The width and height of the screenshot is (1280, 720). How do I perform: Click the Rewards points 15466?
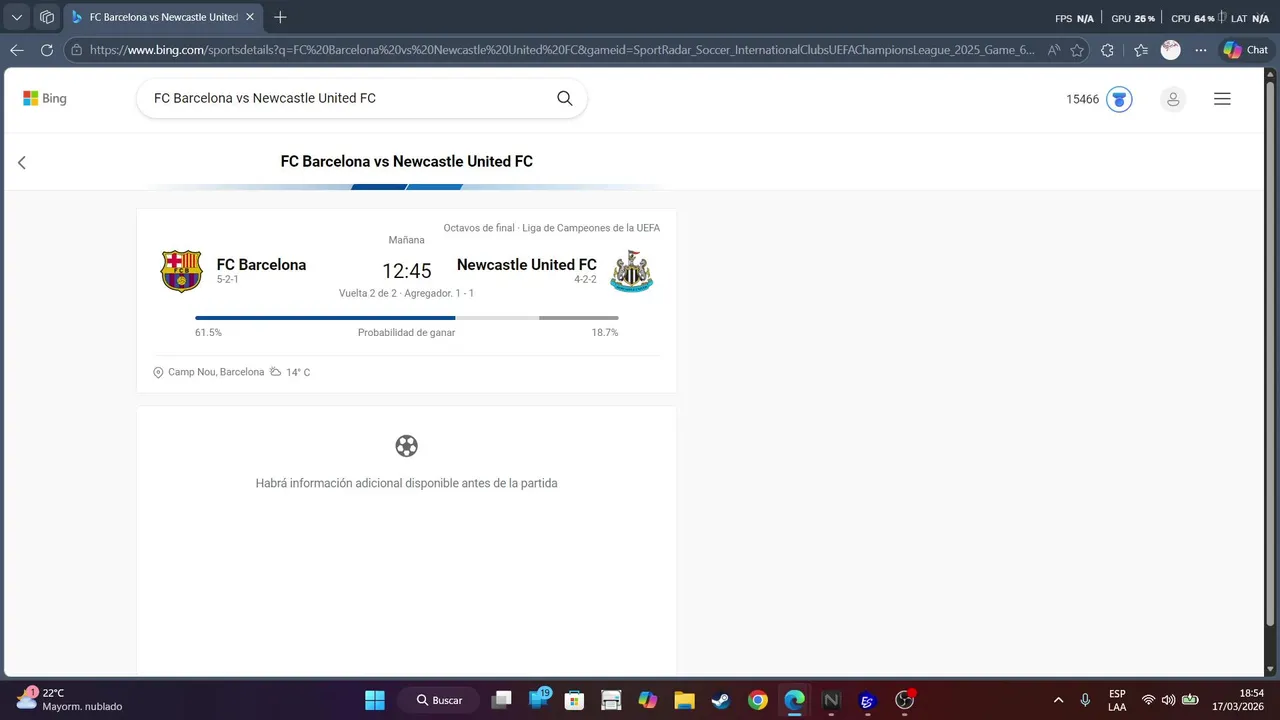[x=1082, y=99]
